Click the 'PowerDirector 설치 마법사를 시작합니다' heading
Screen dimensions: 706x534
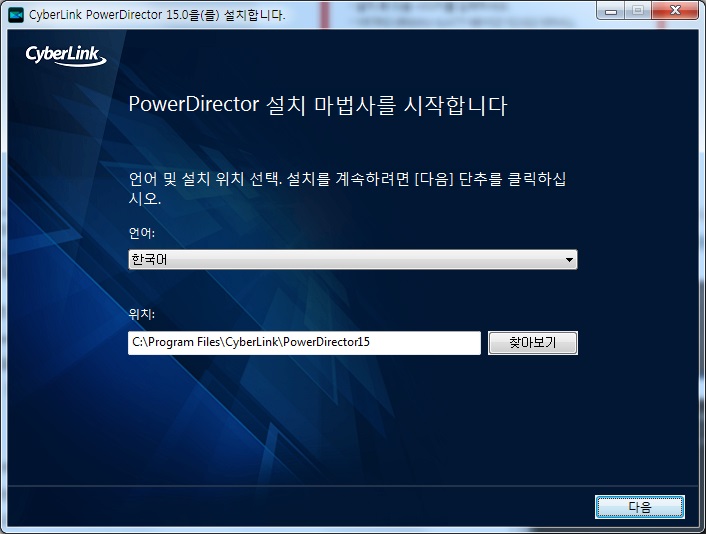[318, 105]
